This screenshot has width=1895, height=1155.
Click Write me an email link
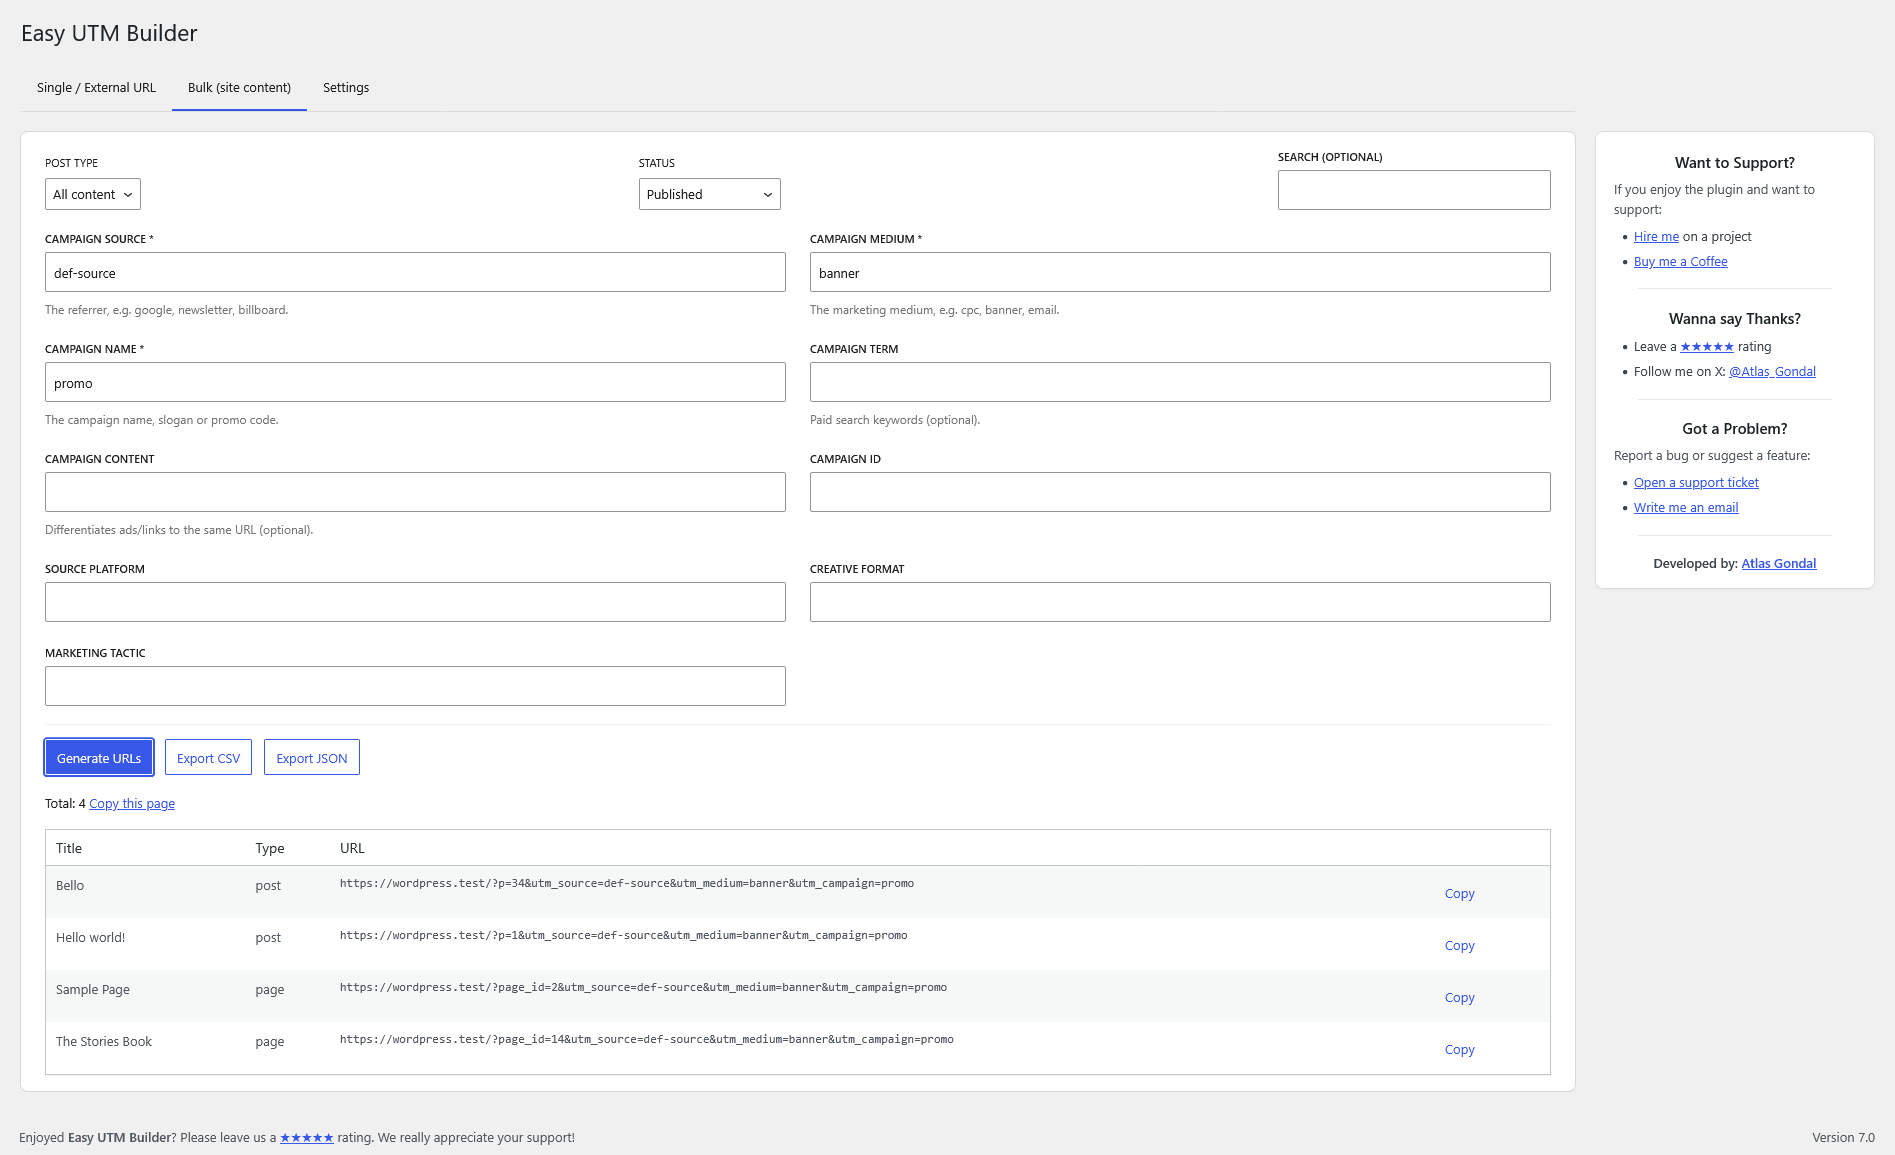click(x=1686, y=508)
